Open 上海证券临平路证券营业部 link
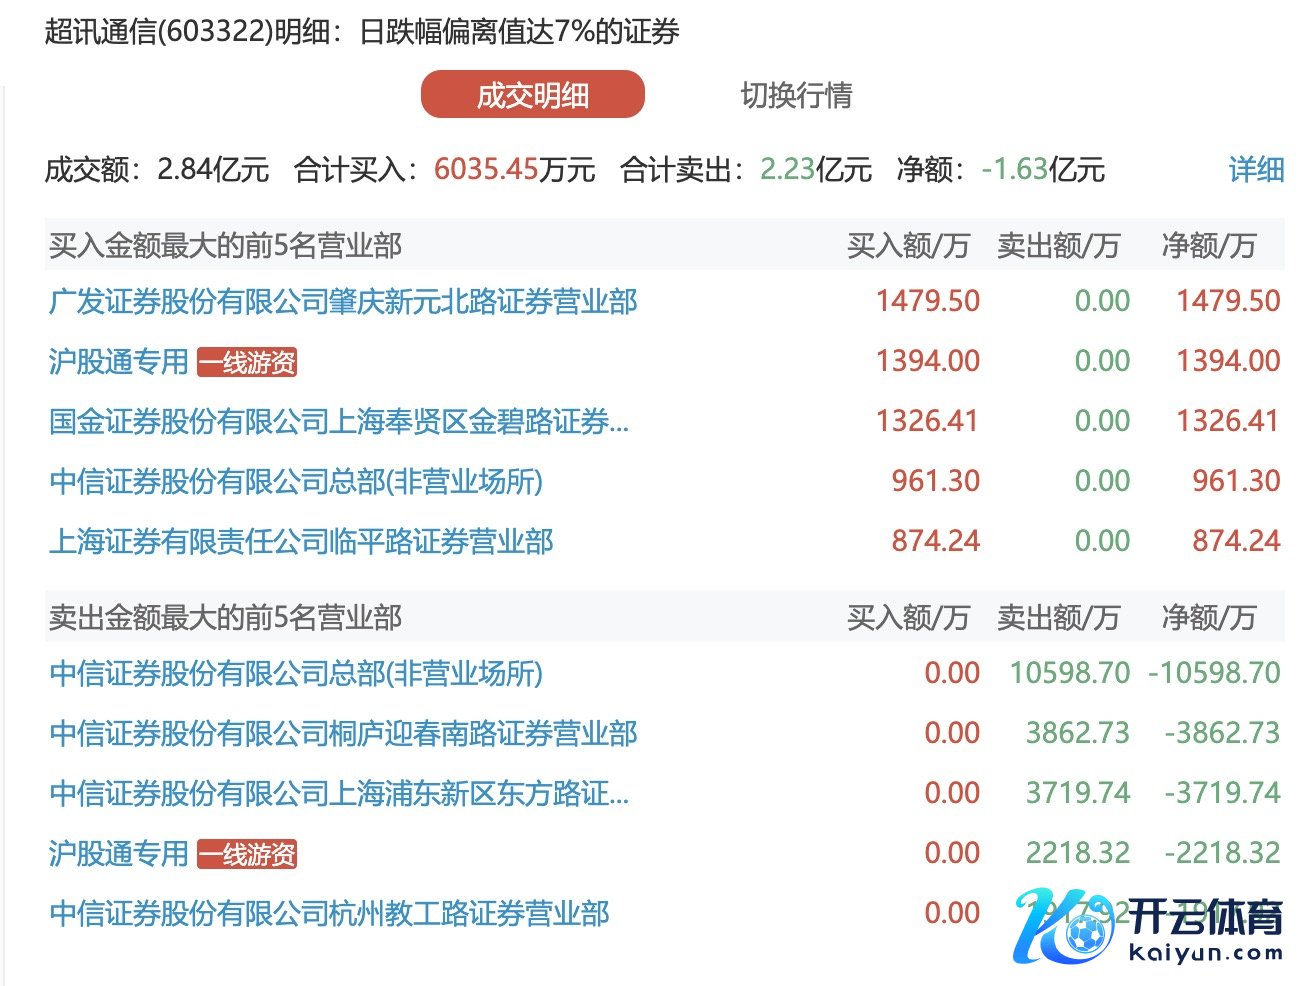The width and height of the screenshot is (1298, 986). tap(301, 541)
